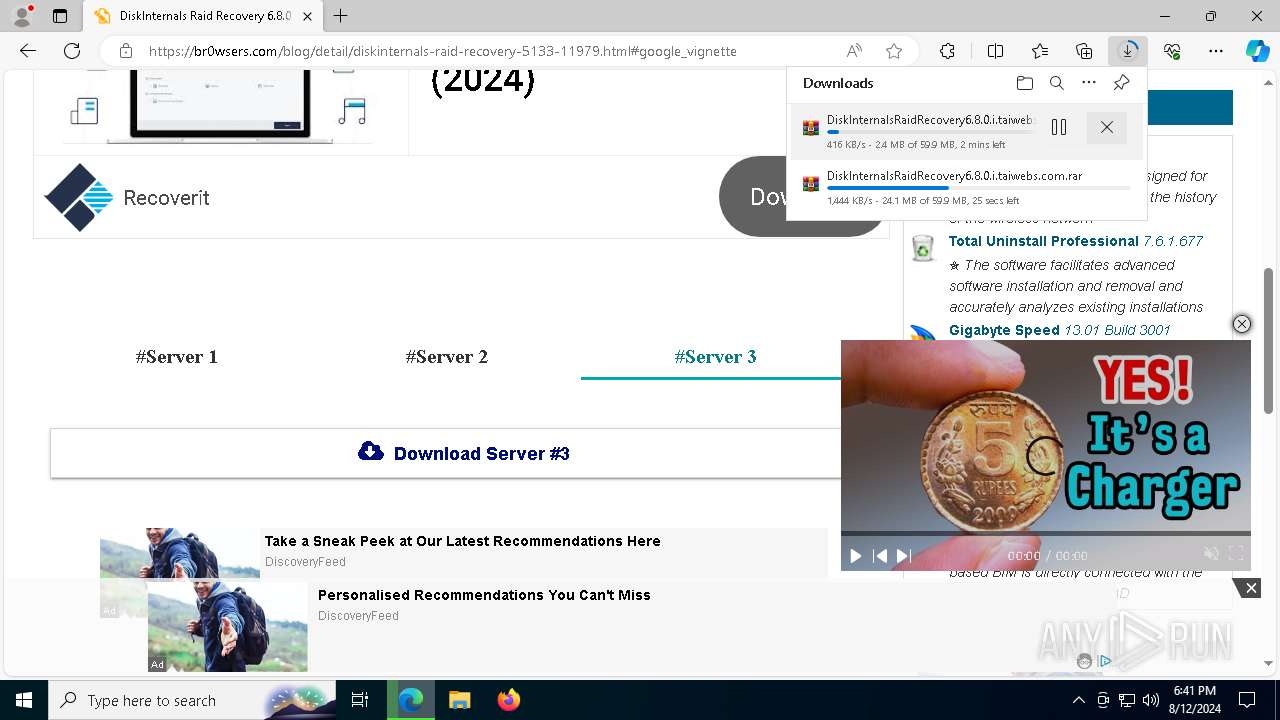Viewport: 1280px width, 720px height.
Task: Open AdChoices icon on banner
Action: click(x=1105, y=661)
